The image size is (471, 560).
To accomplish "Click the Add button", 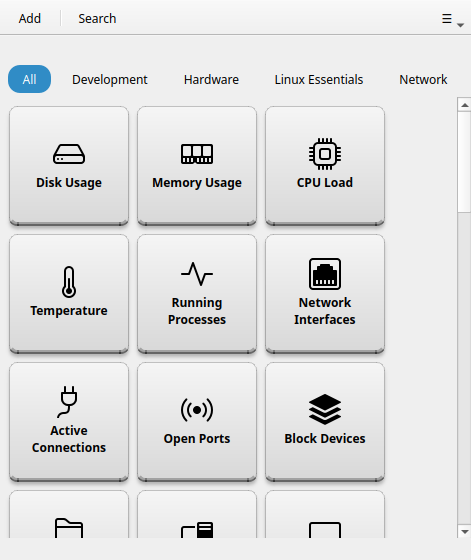I will coord(30,19).
